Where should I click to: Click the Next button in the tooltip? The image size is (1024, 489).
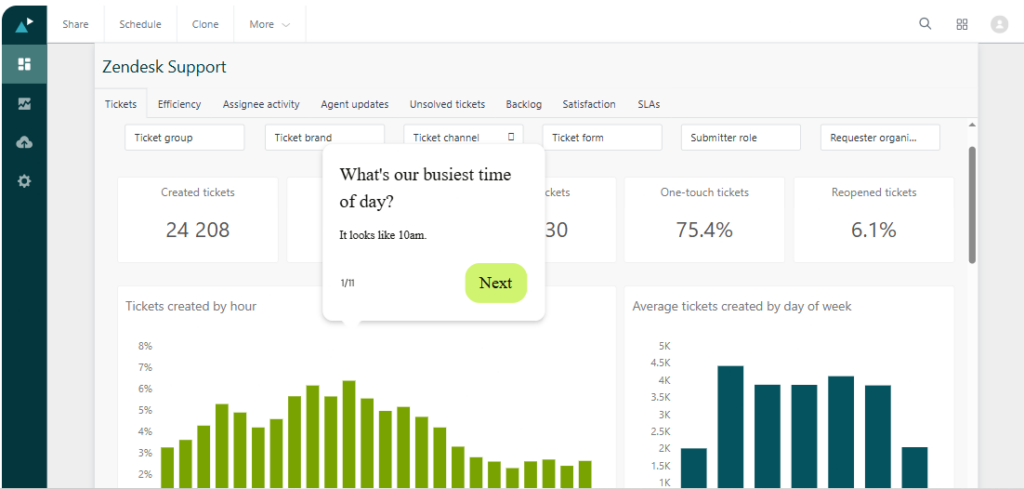click(496, 283)
